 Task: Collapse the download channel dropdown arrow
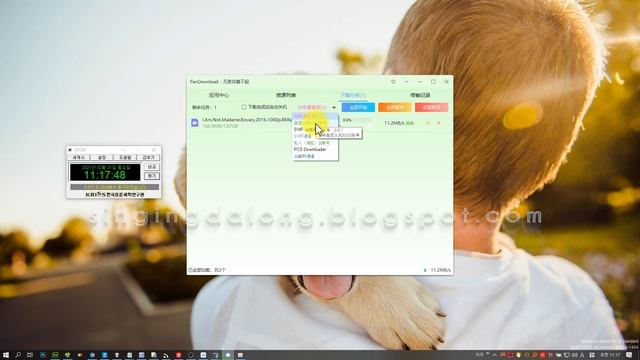pyautogui.click(x=334, y=107)
